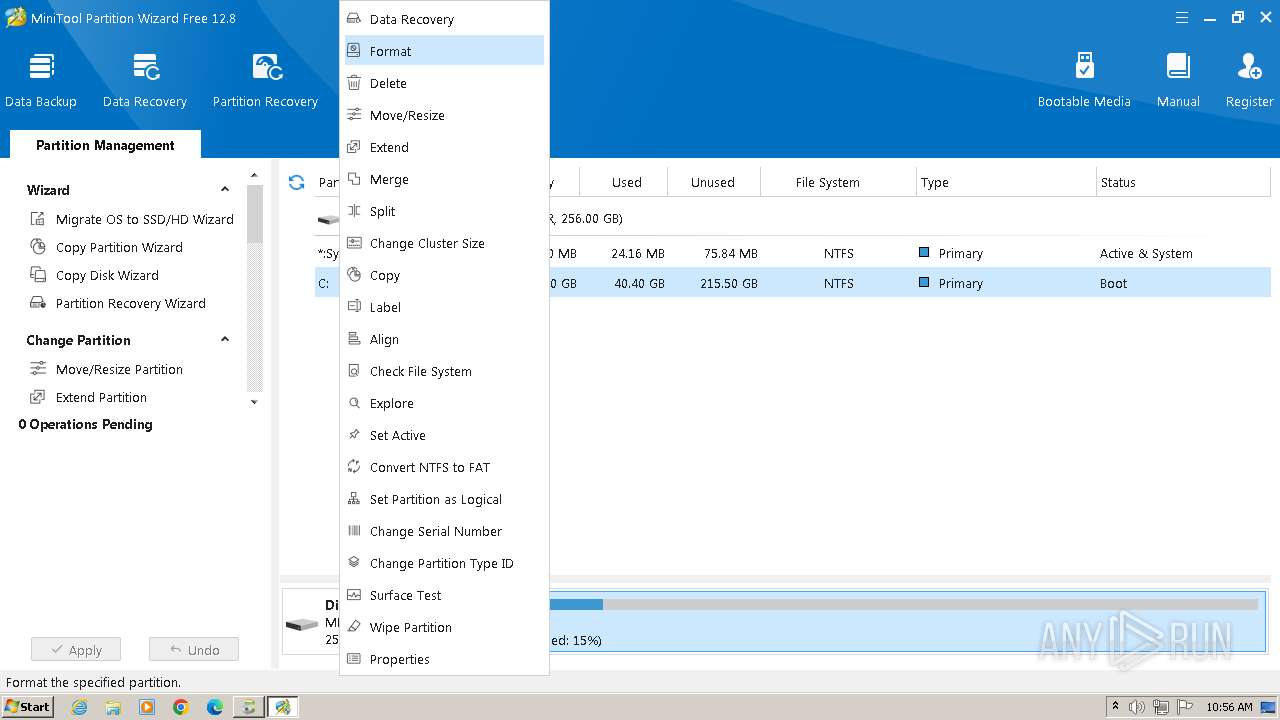Open Properties from context menu
The width and height of the screenshot is (1280, 720).
(444, 659)
